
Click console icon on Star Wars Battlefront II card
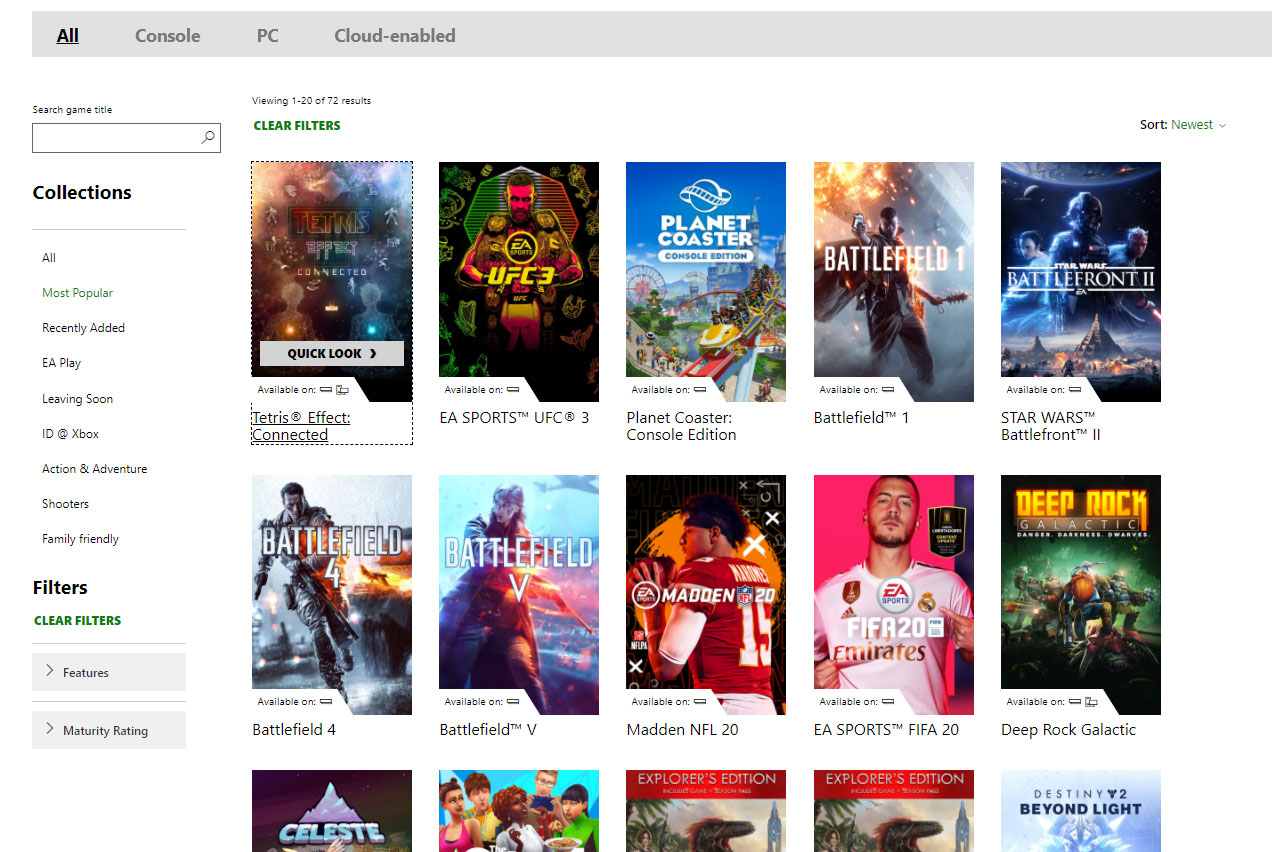pyautogui.click(x=1075, y=390)
